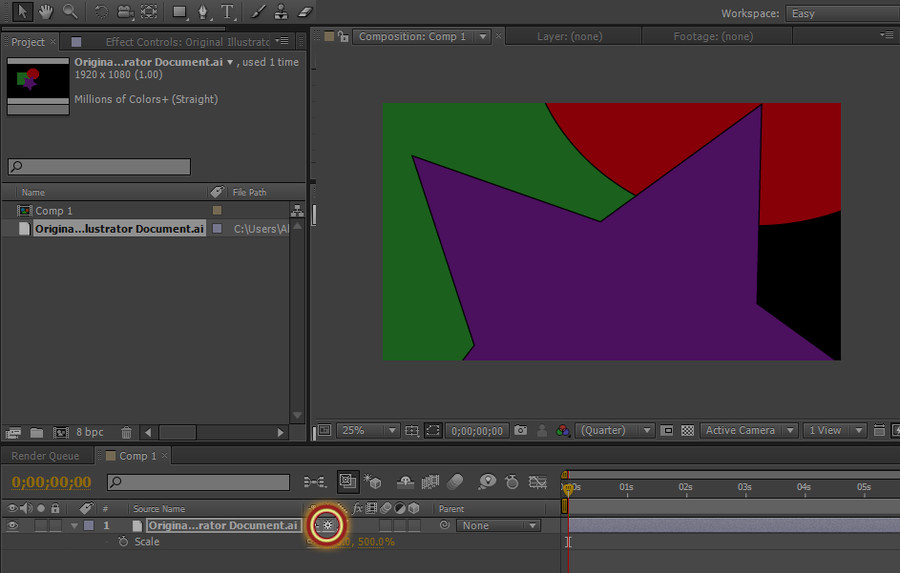This screenshot has height=573, width=900.
Task: Toggle the Scale property stopwatch
Action: click(x=123, y=541)
